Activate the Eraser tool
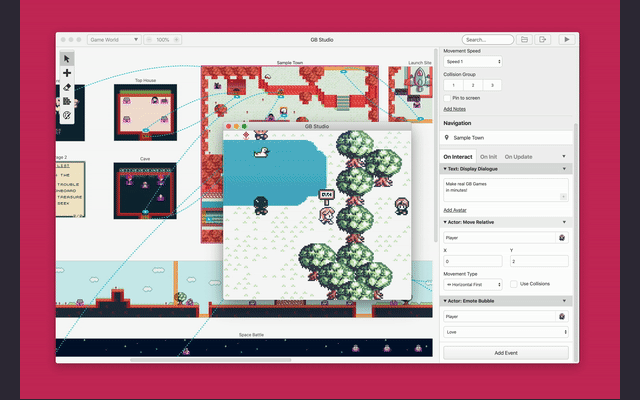This screenshot has width=640, height=400. (67, 87)
